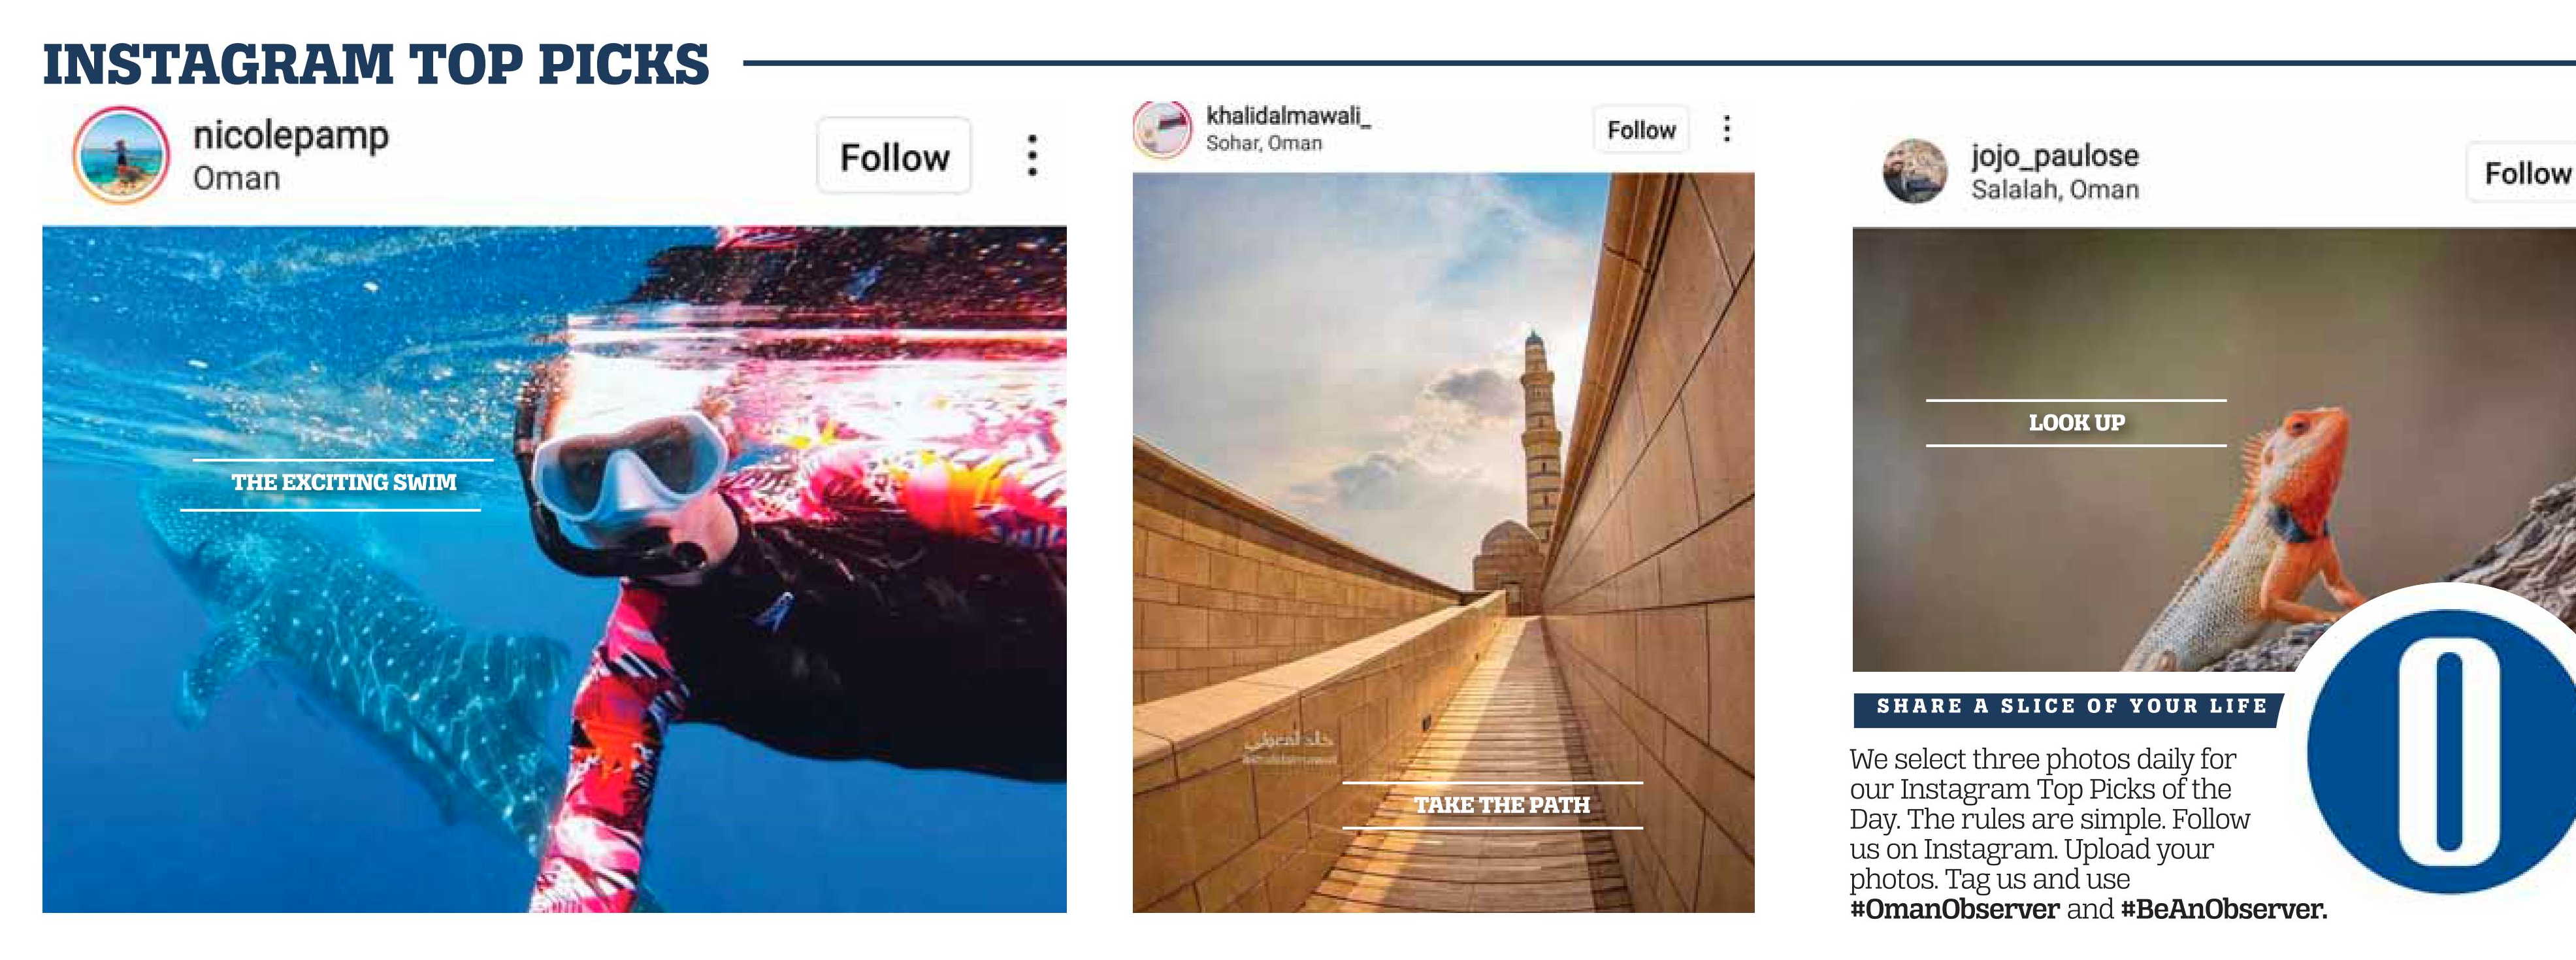This screenshot has height=960, width=2576.
Task: Click the Salalah, Oman location tag
Action: point(2054,189)
